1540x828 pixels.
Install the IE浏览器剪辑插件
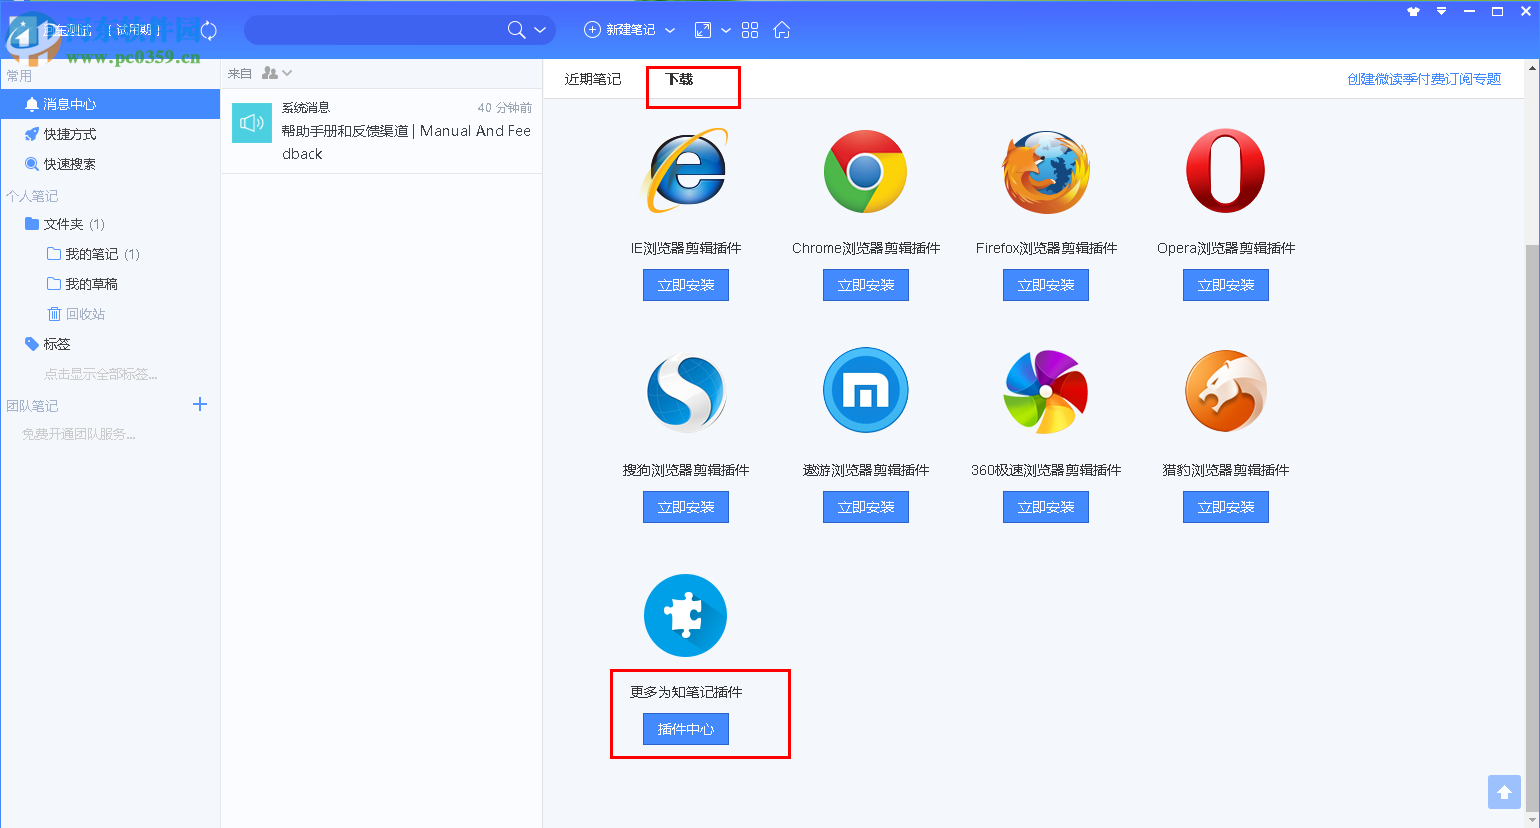tap(686, 285)
